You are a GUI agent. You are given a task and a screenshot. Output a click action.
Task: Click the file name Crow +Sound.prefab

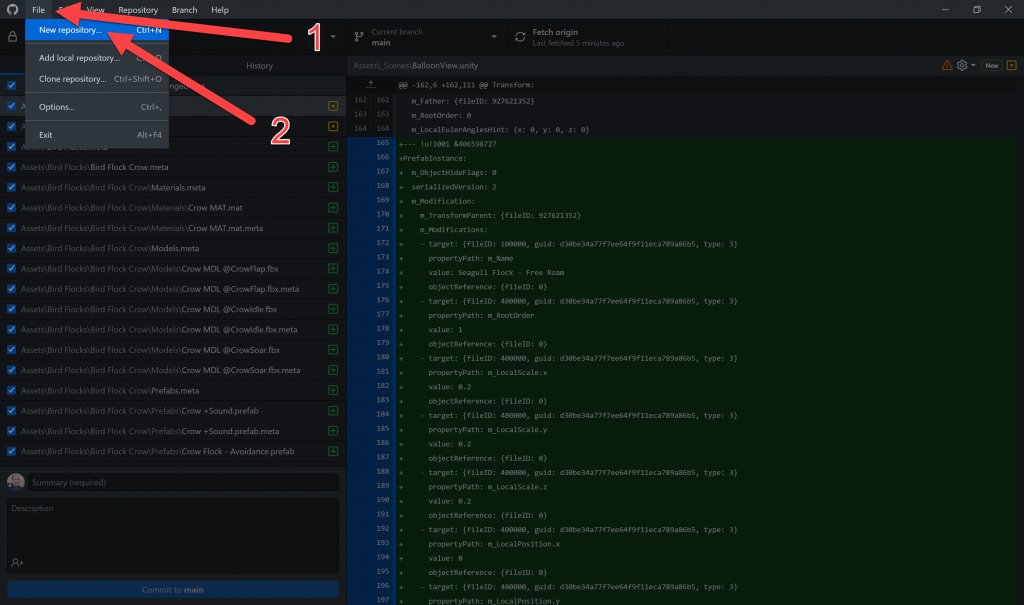click(220, 411)
